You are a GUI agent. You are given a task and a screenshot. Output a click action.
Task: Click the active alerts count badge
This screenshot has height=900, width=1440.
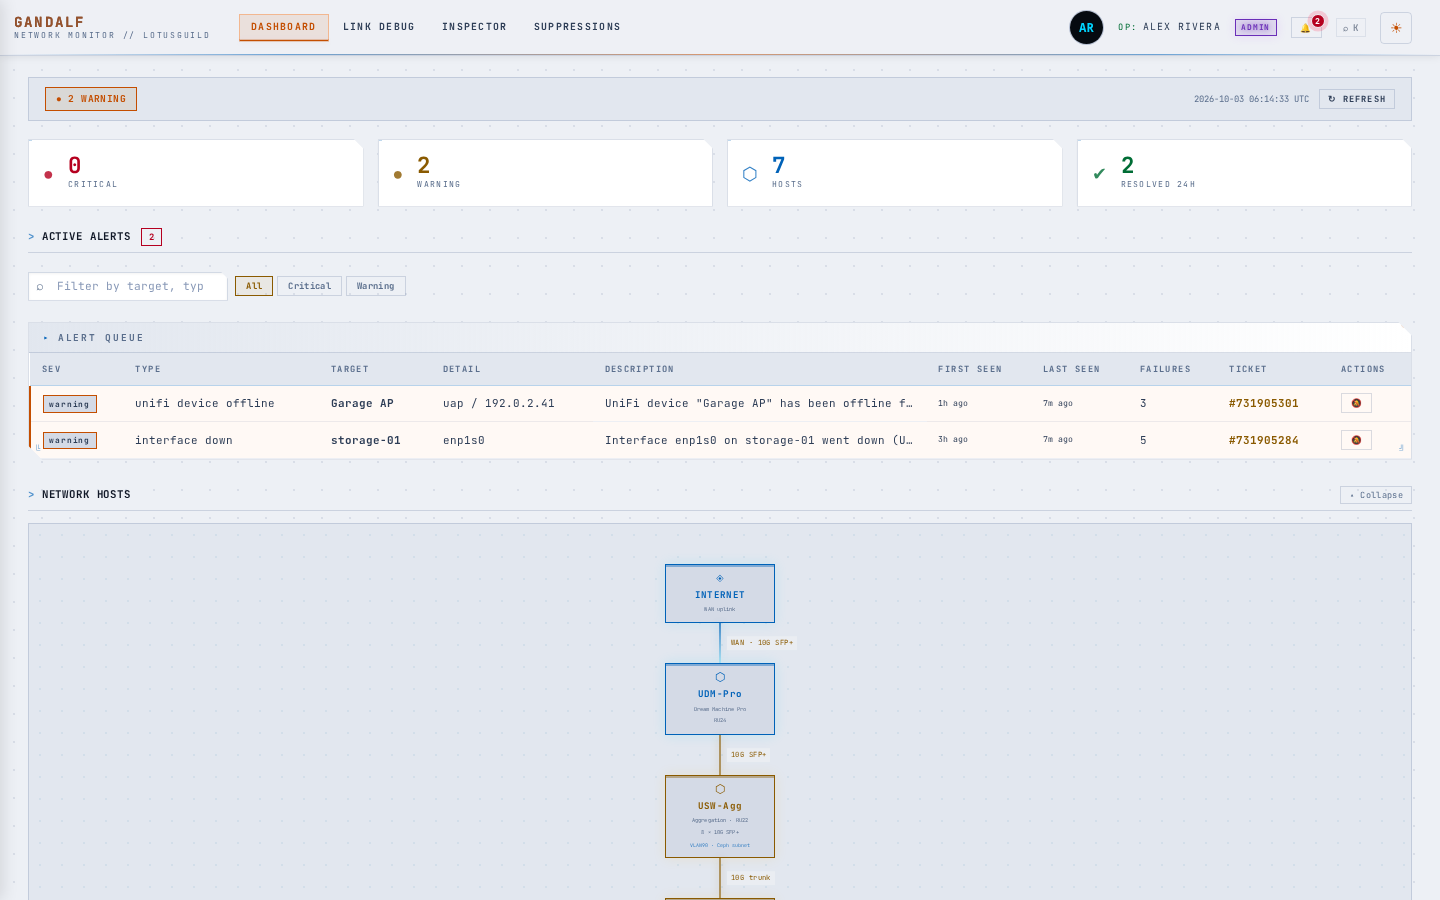pyautogui.click(x=151, y=237)
